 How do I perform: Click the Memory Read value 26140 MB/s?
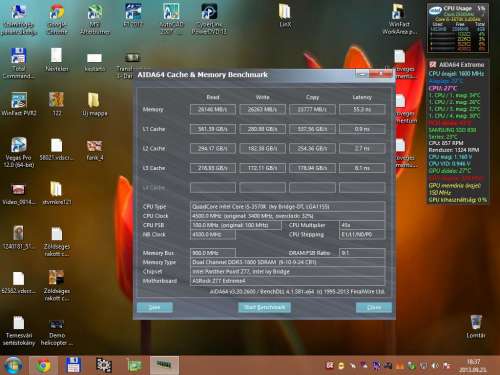point(213,109)
